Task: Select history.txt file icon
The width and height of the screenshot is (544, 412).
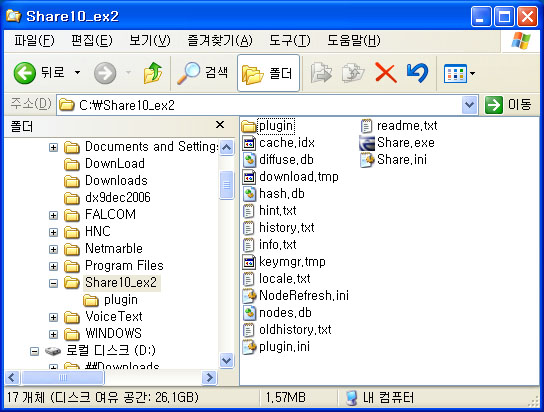Action: (x=249, y=228)
